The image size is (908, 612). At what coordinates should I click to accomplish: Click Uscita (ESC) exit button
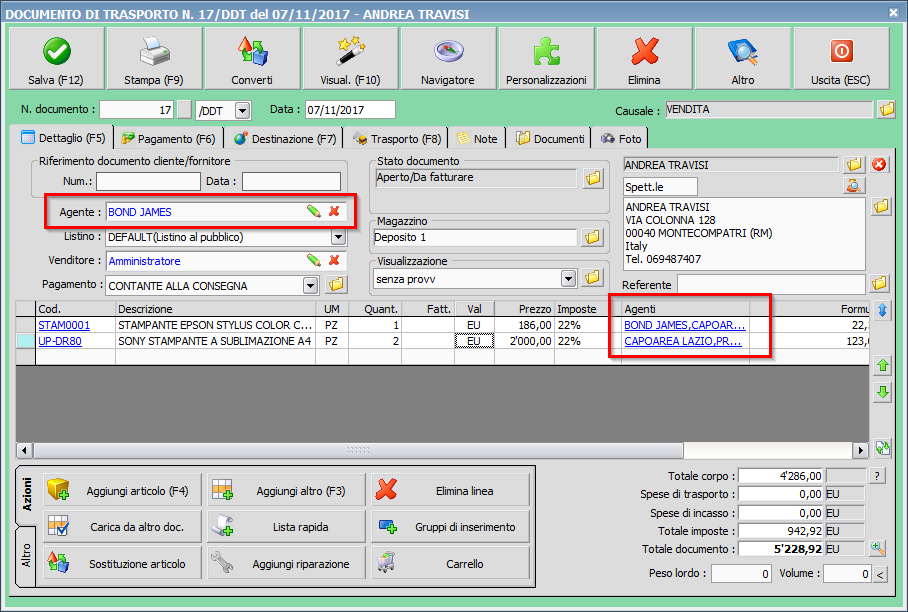[841, 58]
